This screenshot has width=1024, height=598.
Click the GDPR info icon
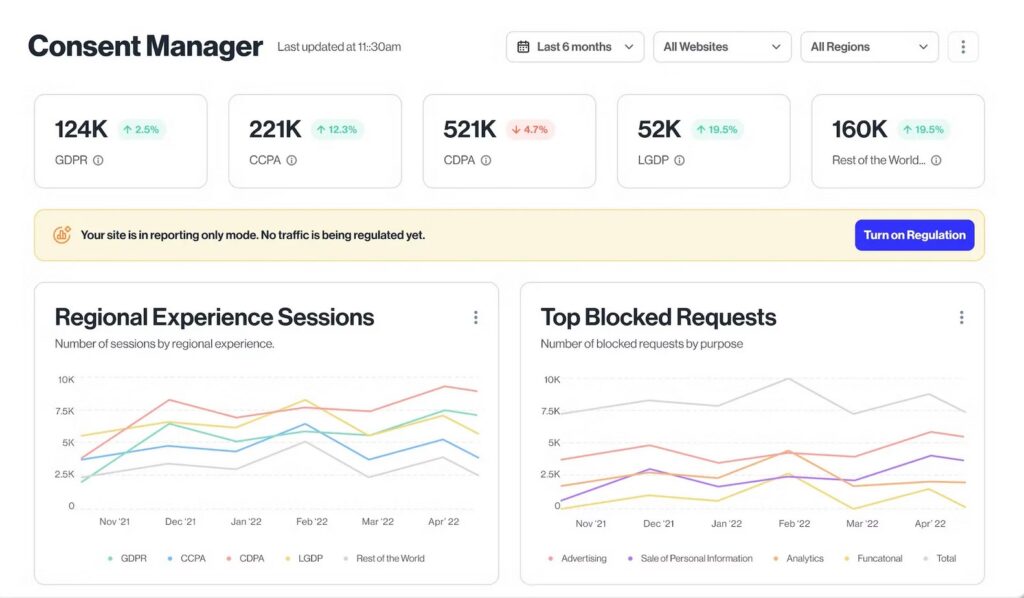click(98, 160)
